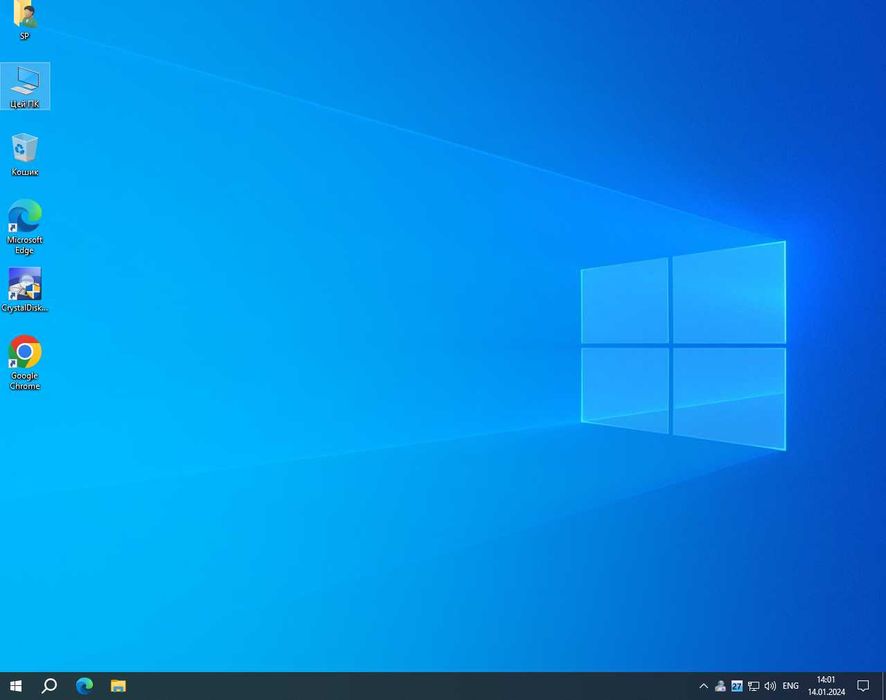
Task: Click the user account tray icon
Action: pos(720,686)
